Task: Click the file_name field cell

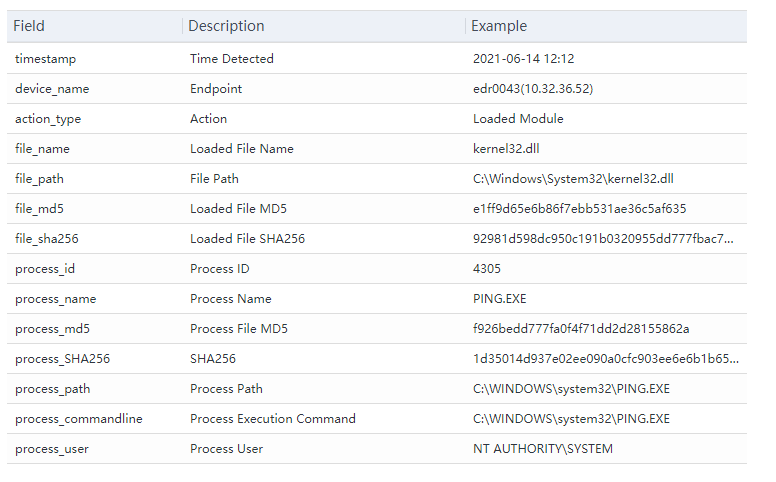Action: click(42, 149)
